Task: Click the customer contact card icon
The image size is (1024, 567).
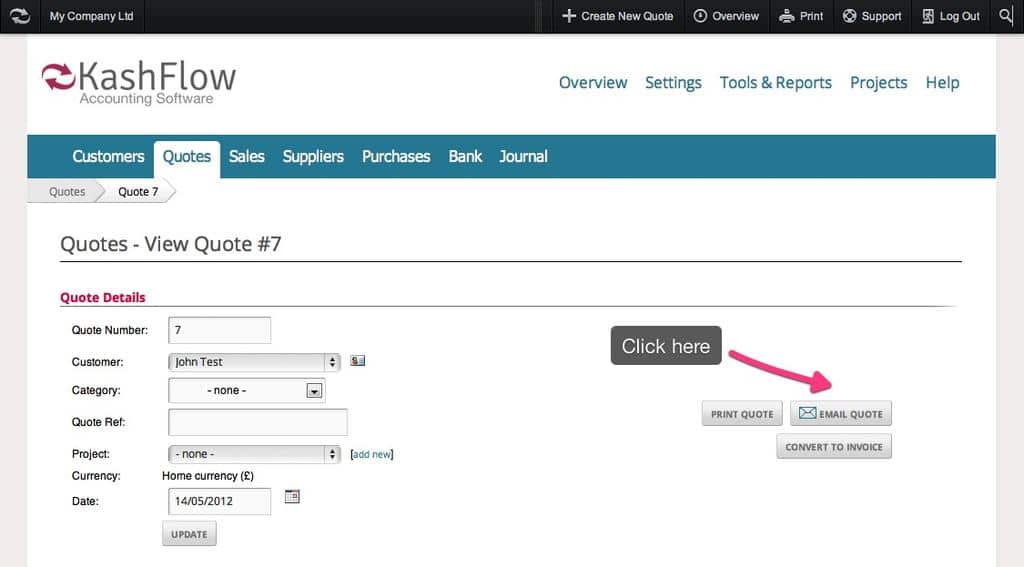Action: 358,361
